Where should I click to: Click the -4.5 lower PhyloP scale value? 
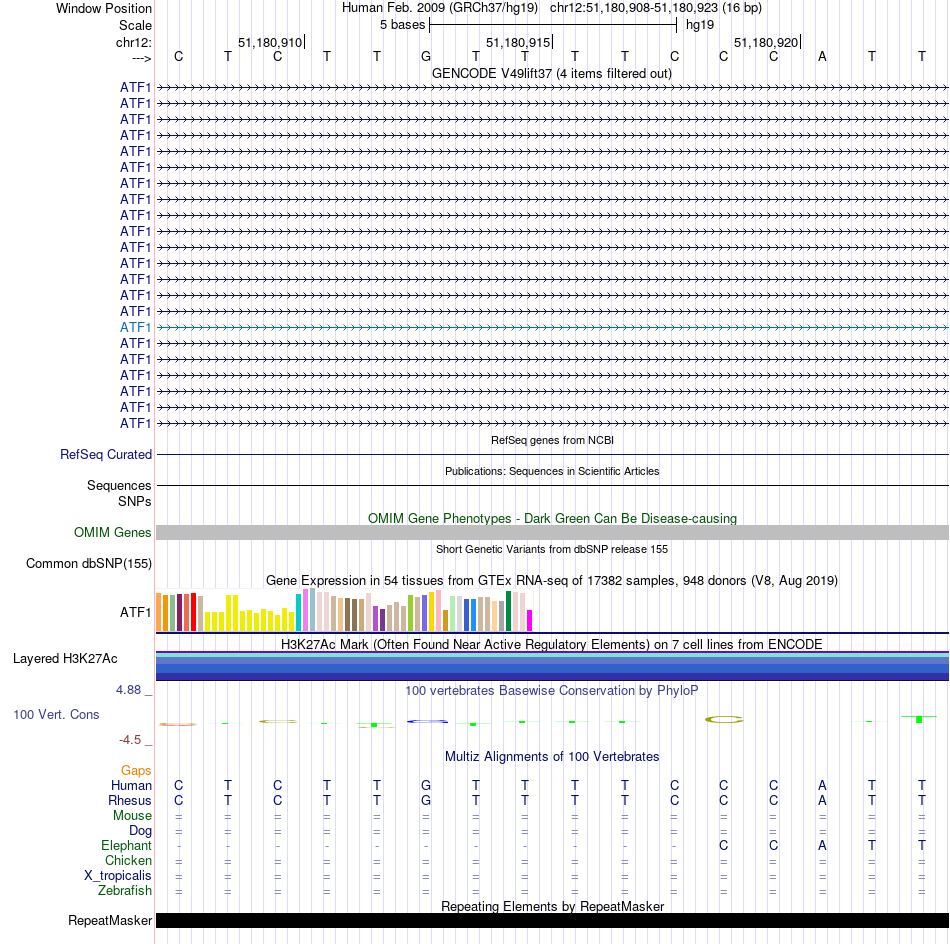(130, 740)
